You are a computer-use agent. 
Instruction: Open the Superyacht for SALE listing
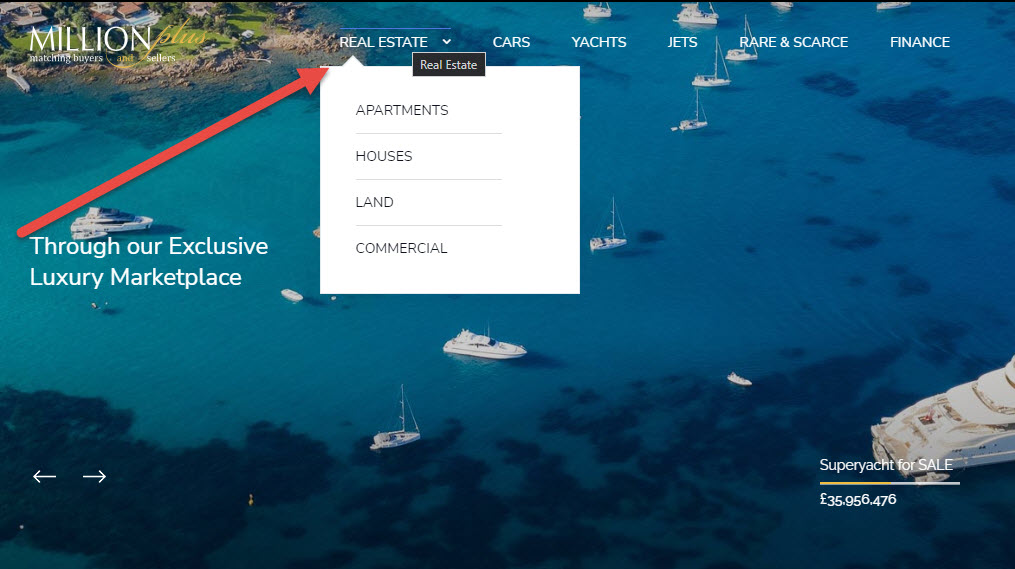[x=886, y=465]
